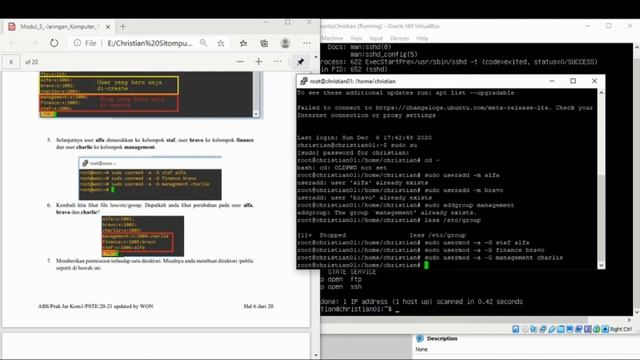
Task: Open a new browser tab
Action: 122,27
